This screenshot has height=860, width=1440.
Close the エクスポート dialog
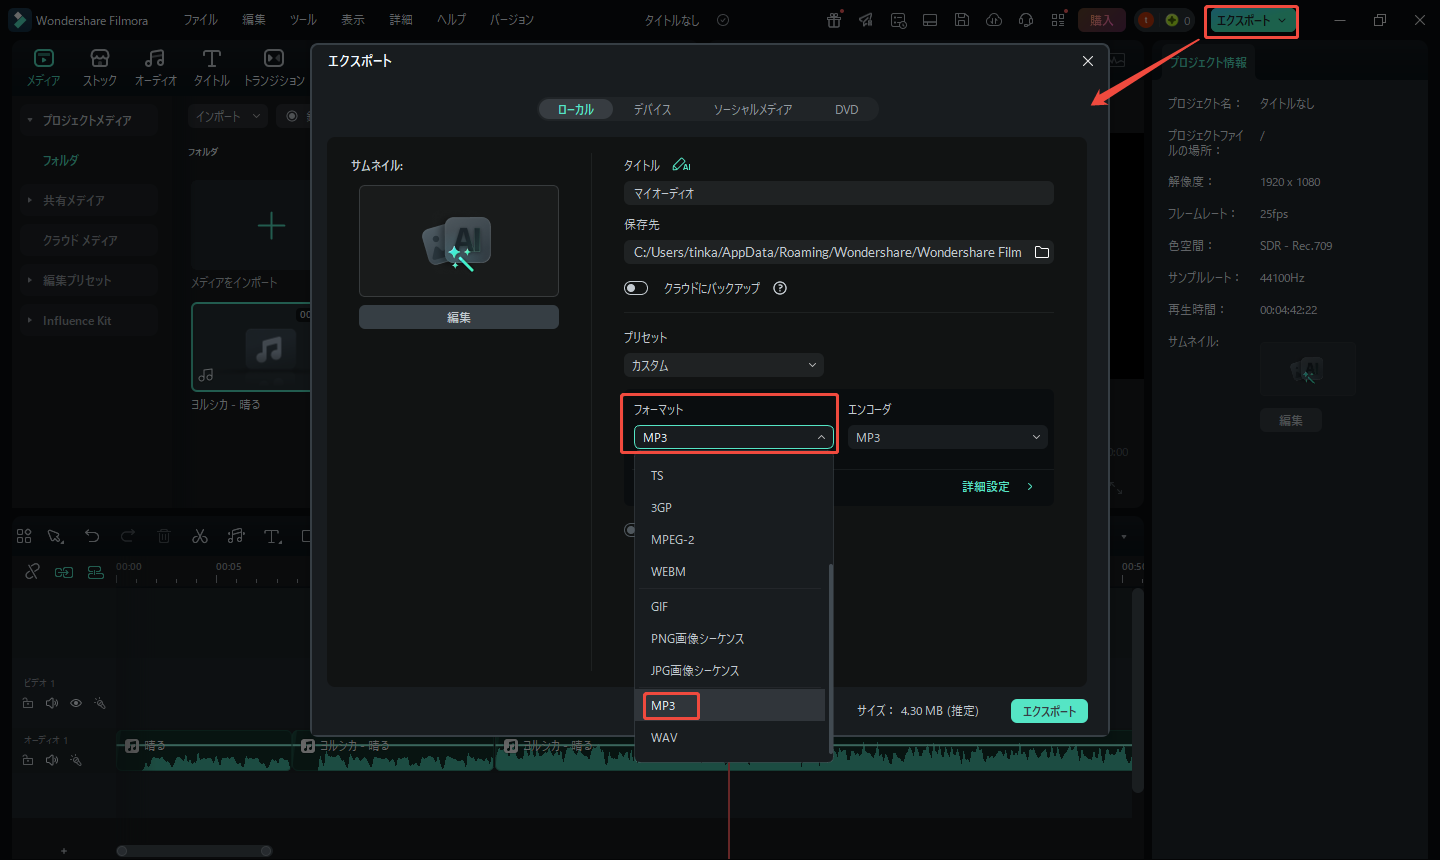1088,61
